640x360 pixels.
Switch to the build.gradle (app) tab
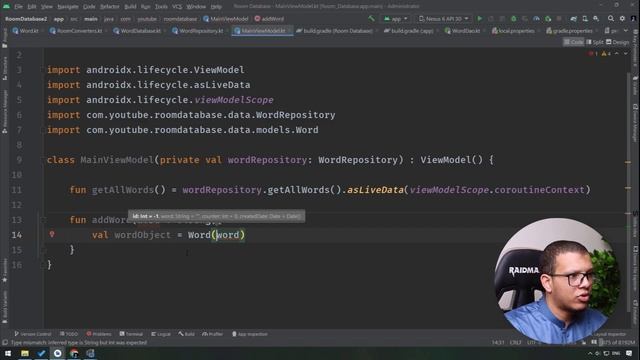(408, 31)
